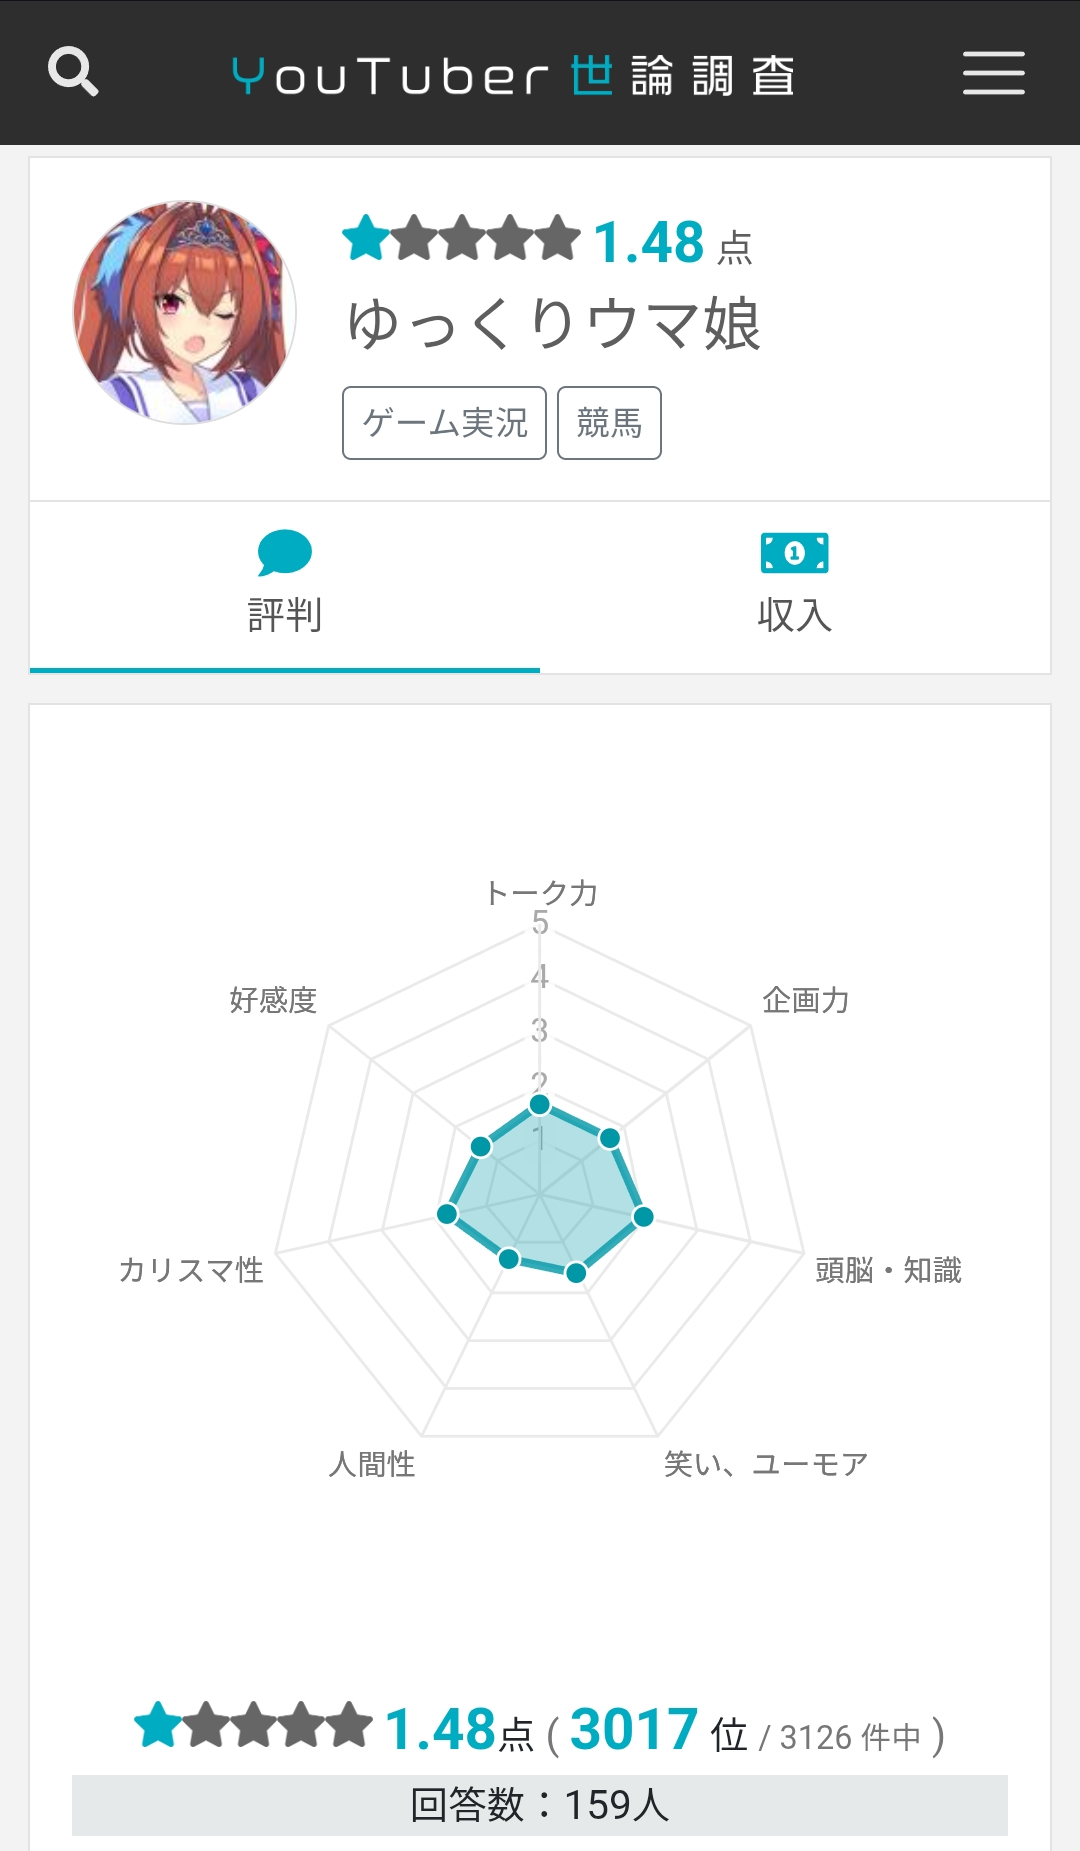Click the header star rating icons
The height and width of the screenshot is (1851, 1080).
[462, 240]
